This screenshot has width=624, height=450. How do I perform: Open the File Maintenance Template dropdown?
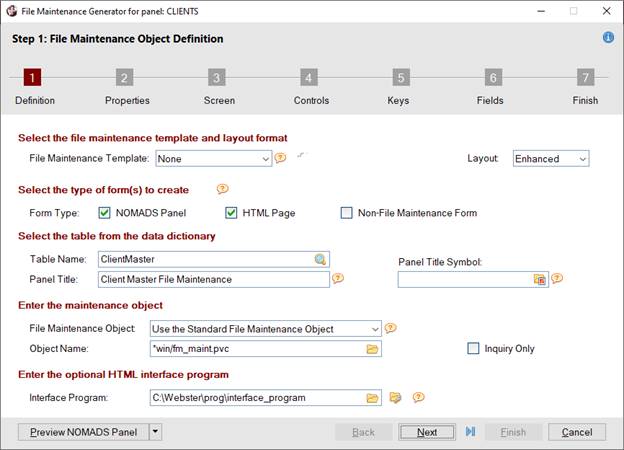pos(265,158)
